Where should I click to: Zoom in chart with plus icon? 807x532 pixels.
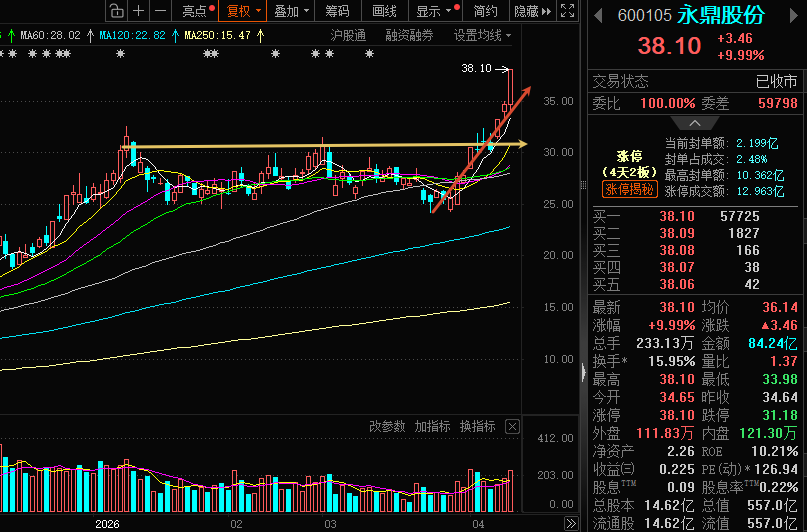coord(138,11)
